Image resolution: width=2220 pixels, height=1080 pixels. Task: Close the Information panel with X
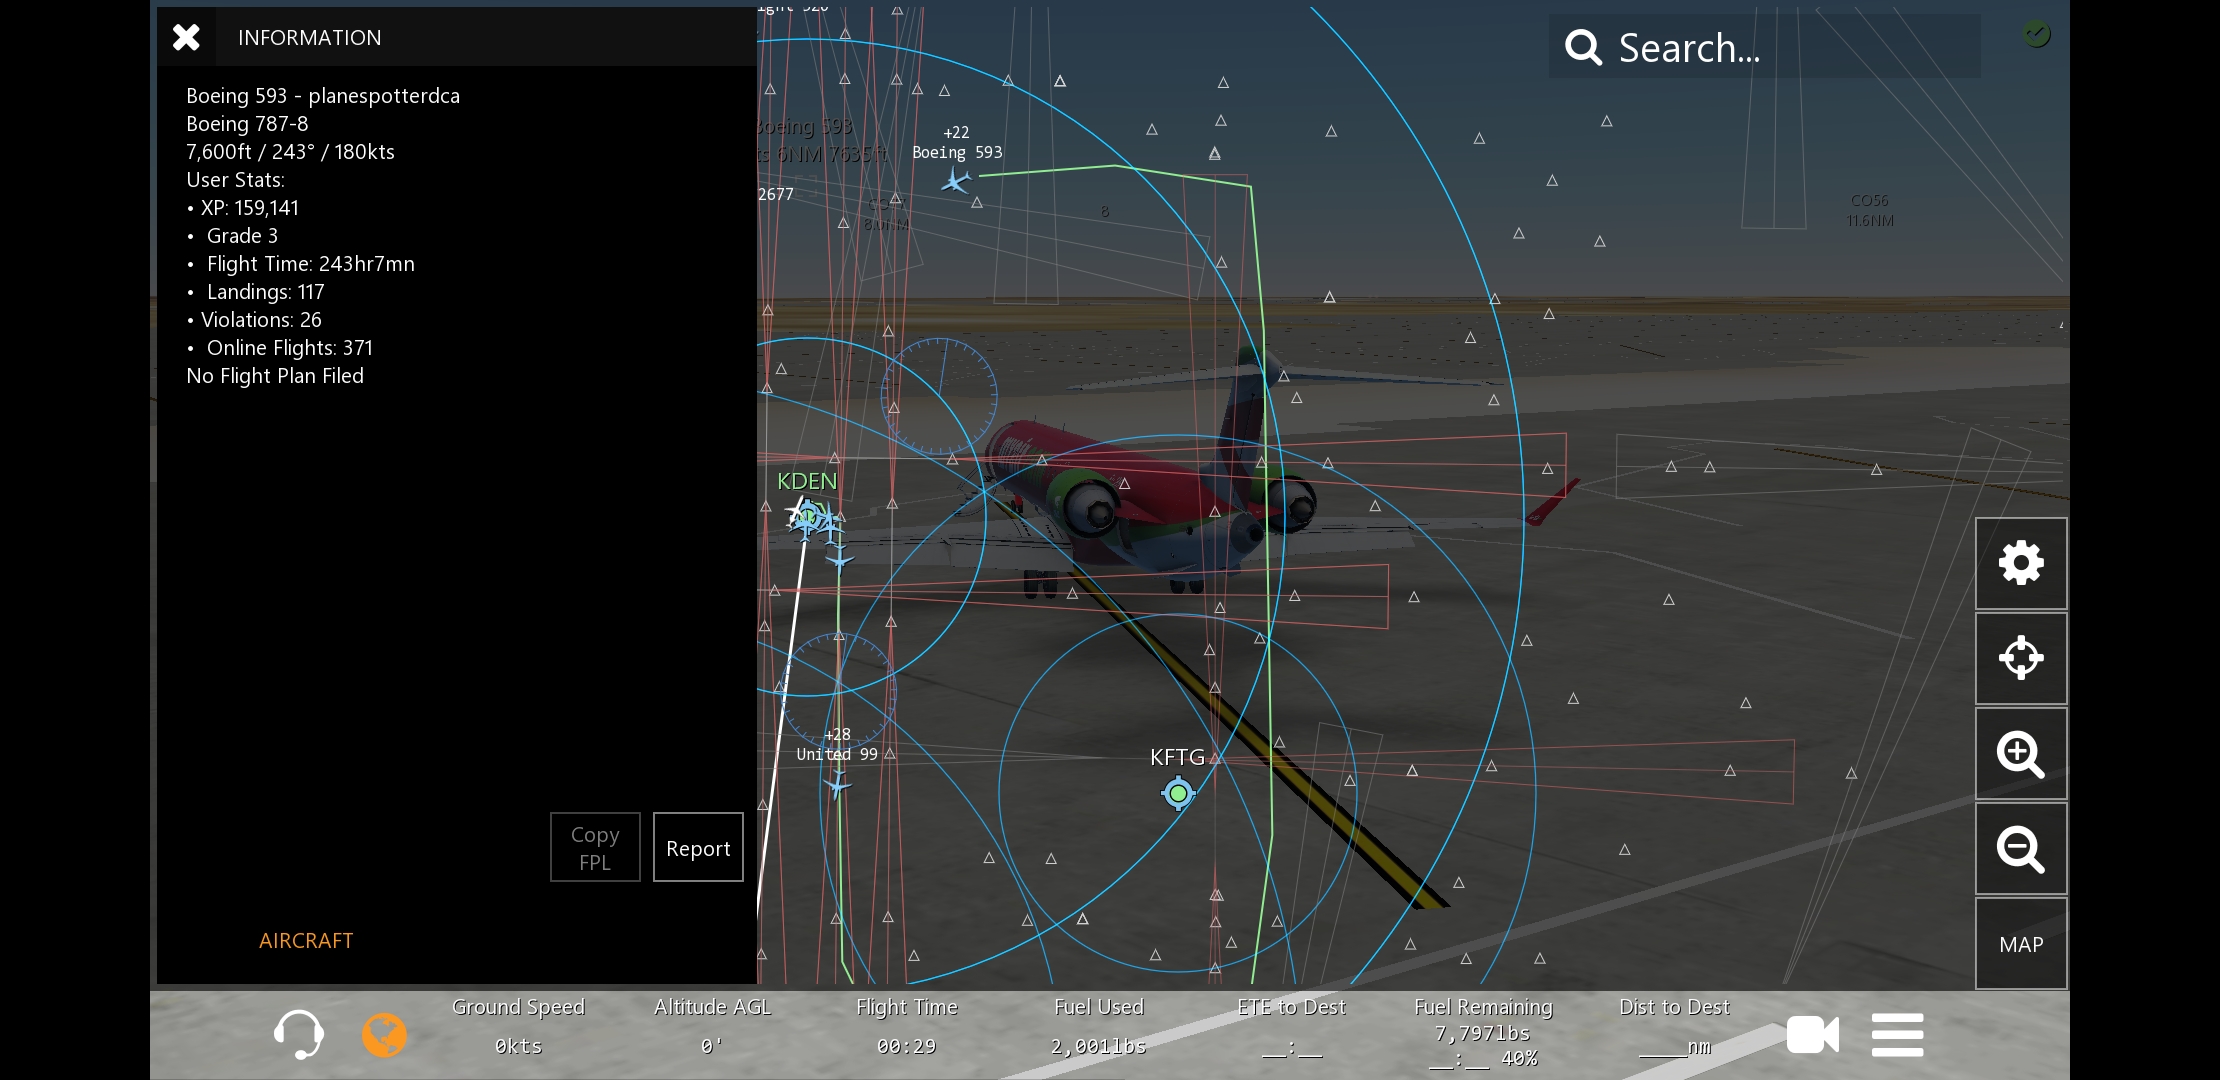[x=186, y=38]
